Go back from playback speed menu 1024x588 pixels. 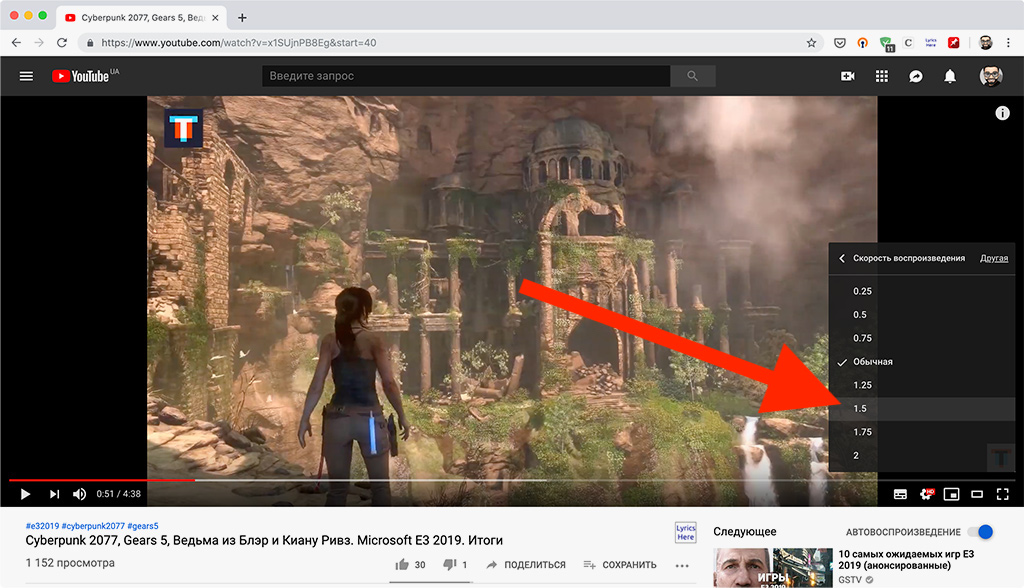click(842, 258)
